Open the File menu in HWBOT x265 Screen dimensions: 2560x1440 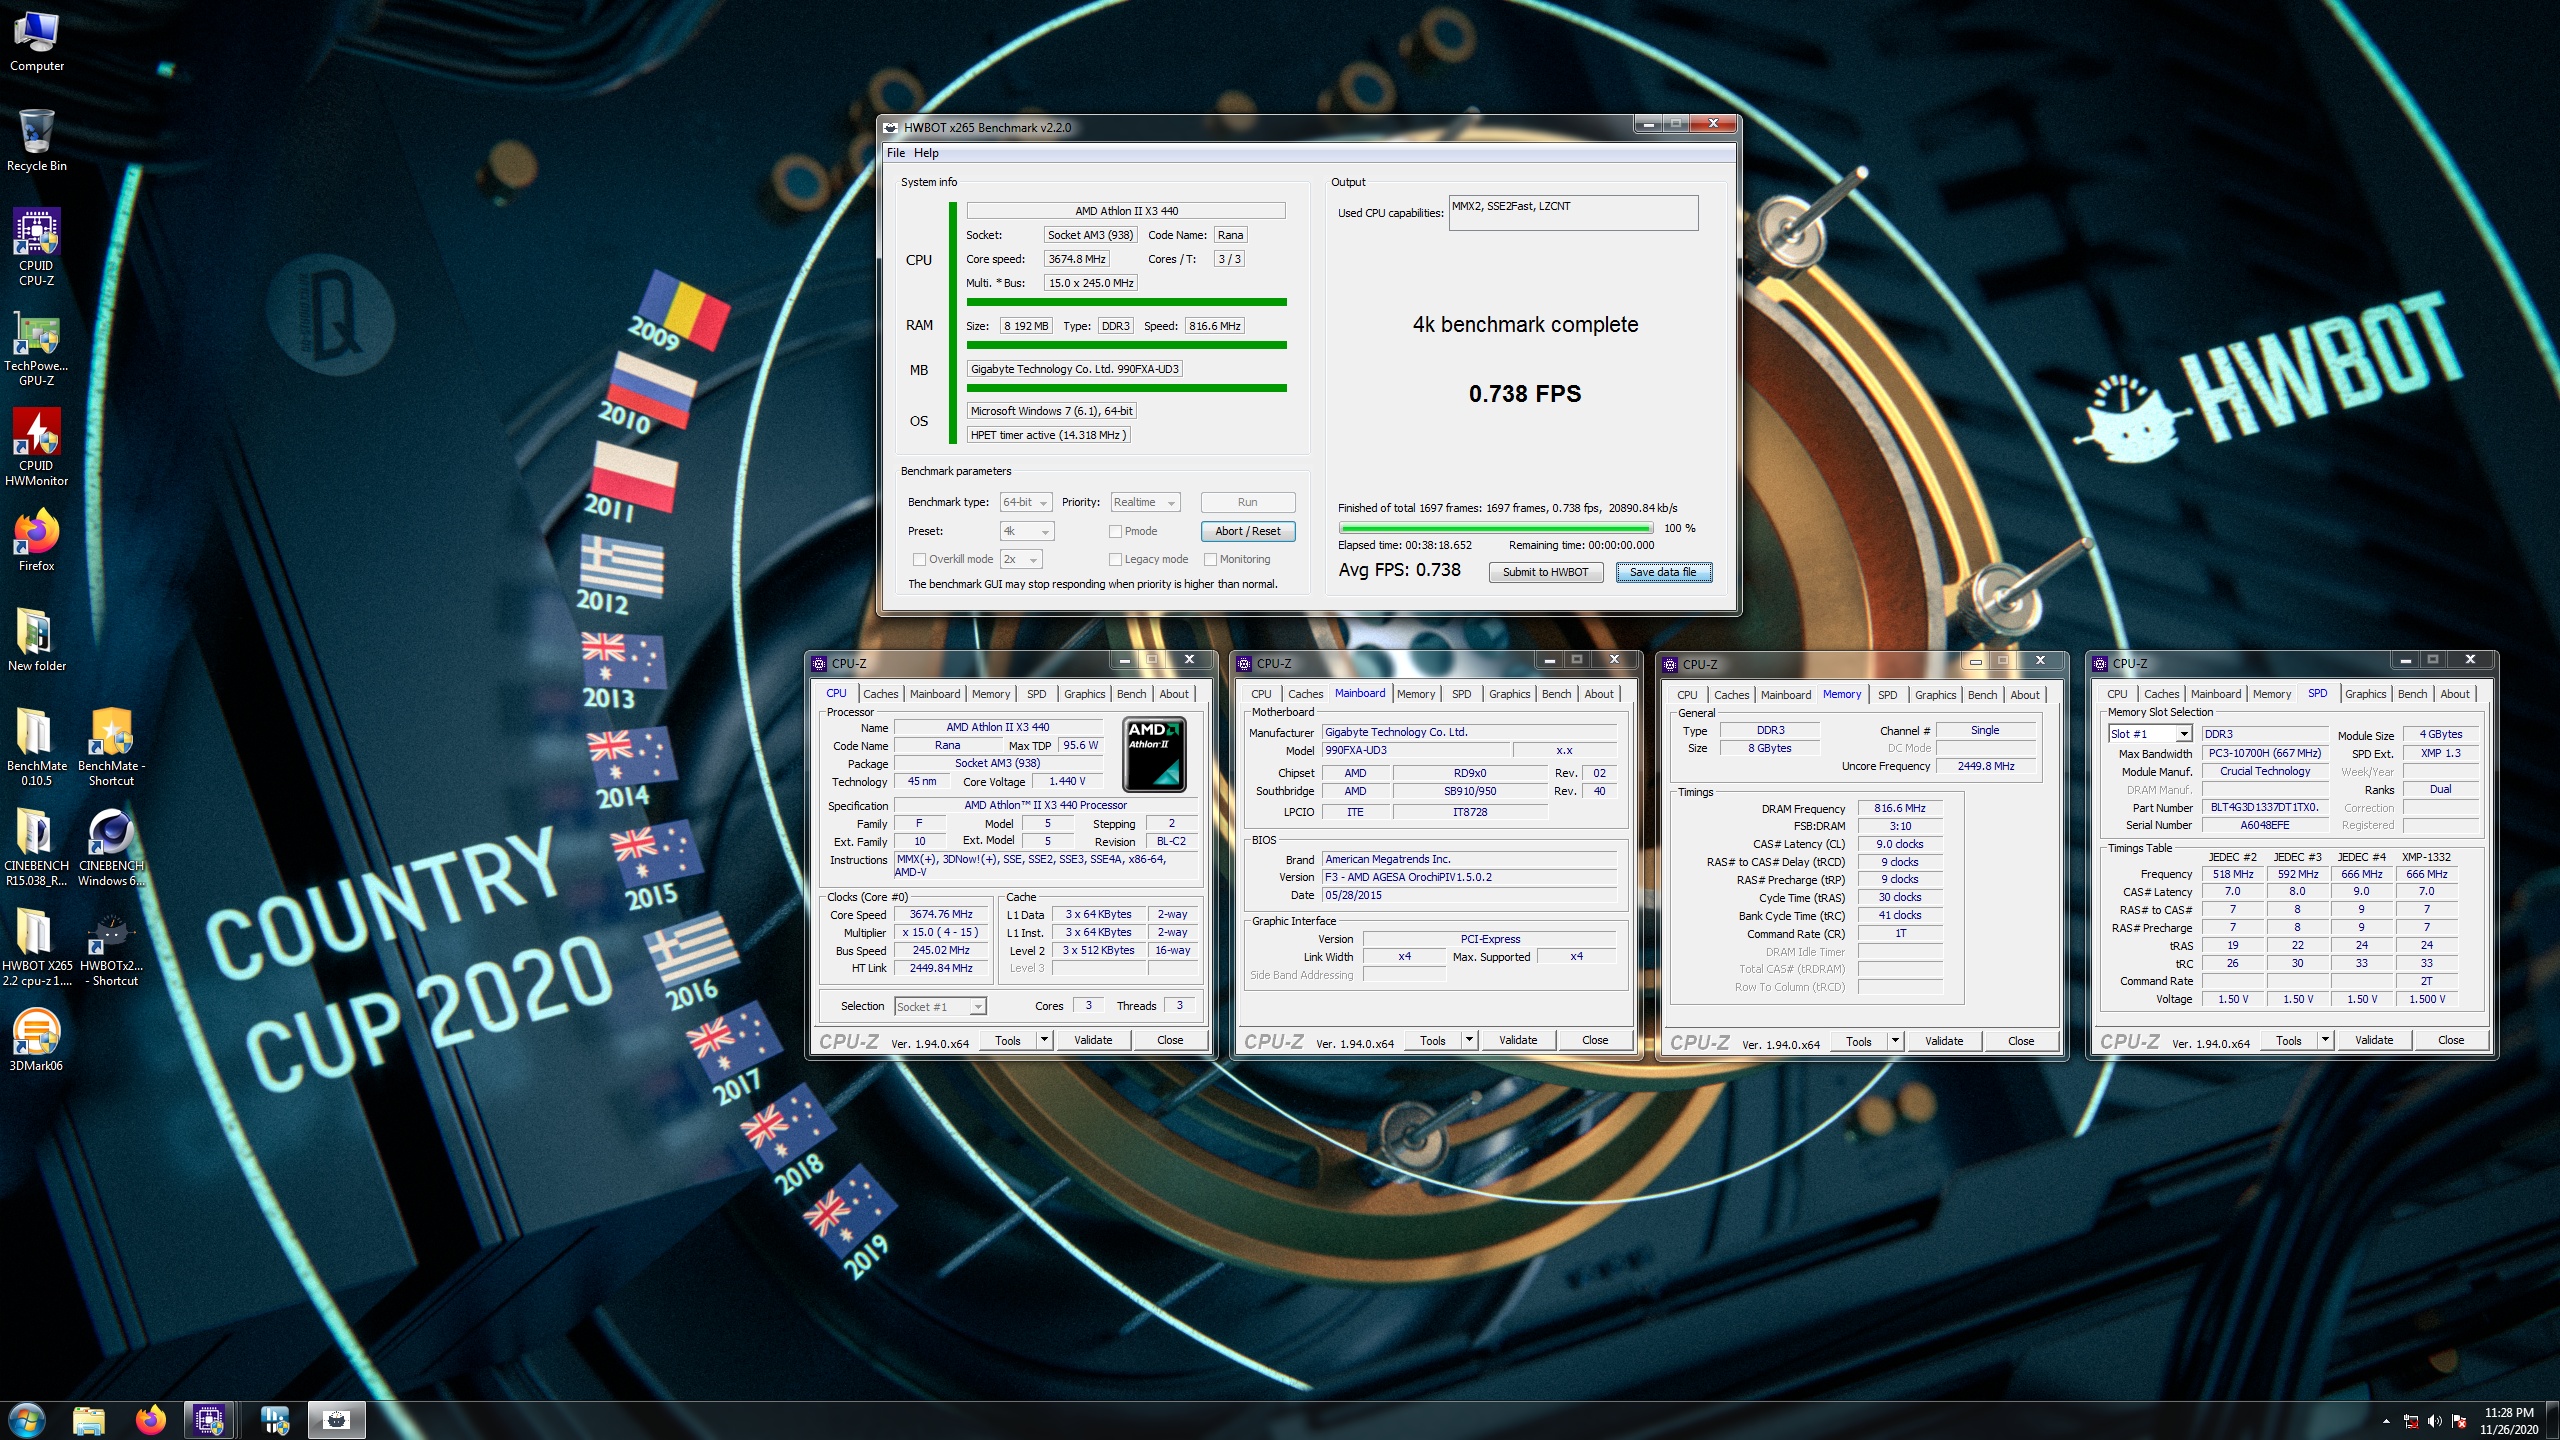(x=895, y=153)
